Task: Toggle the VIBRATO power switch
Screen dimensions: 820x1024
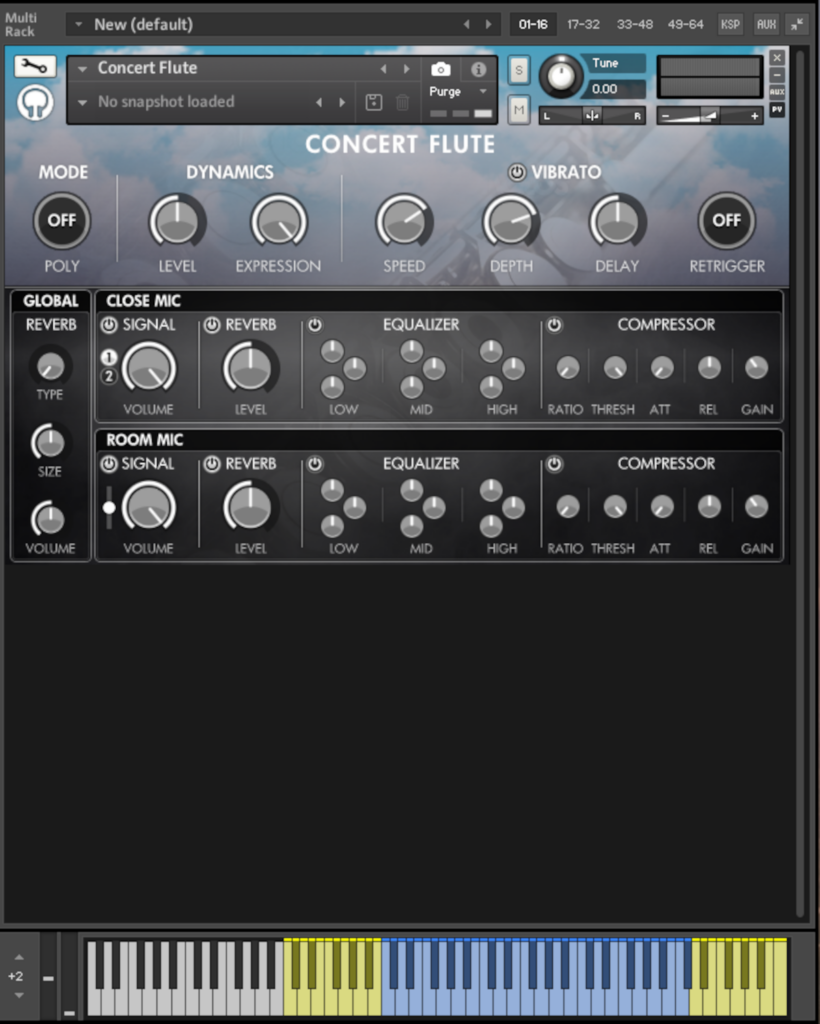Action: click(x=517, y=172)
